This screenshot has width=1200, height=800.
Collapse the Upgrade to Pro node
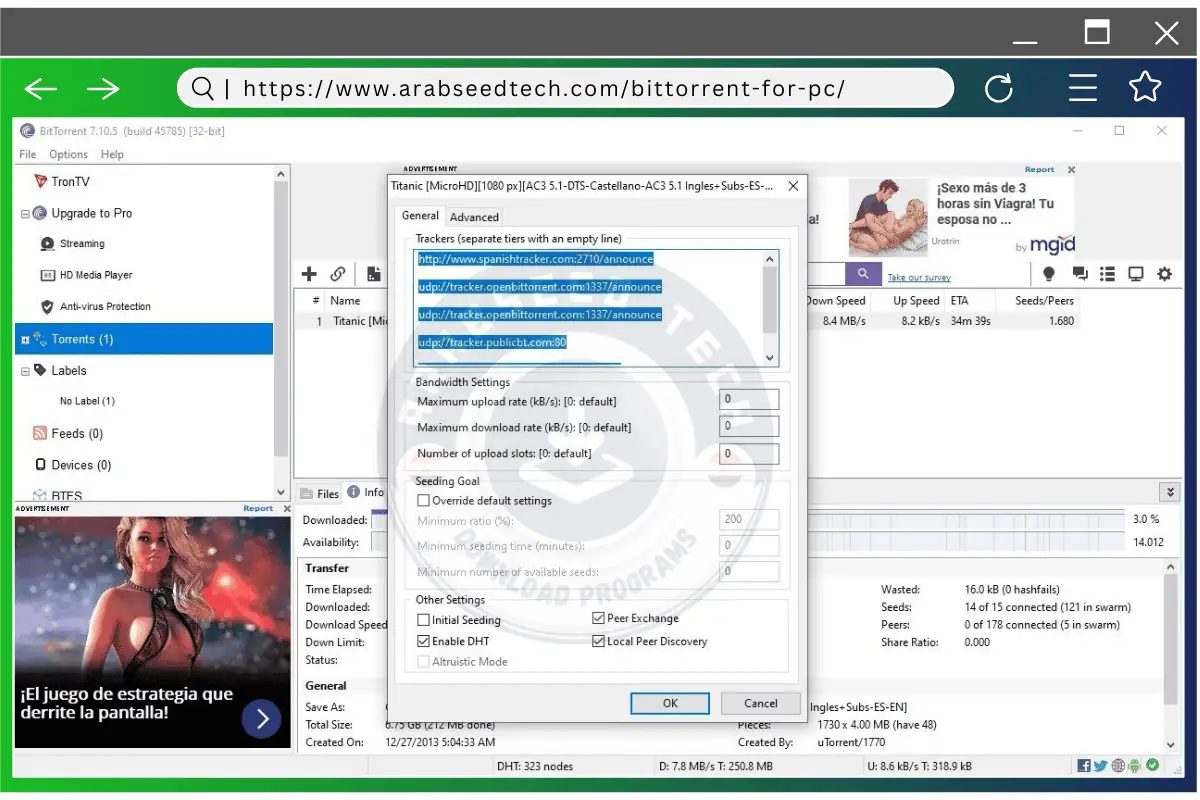pyautogui.click(x=25, y=214)
